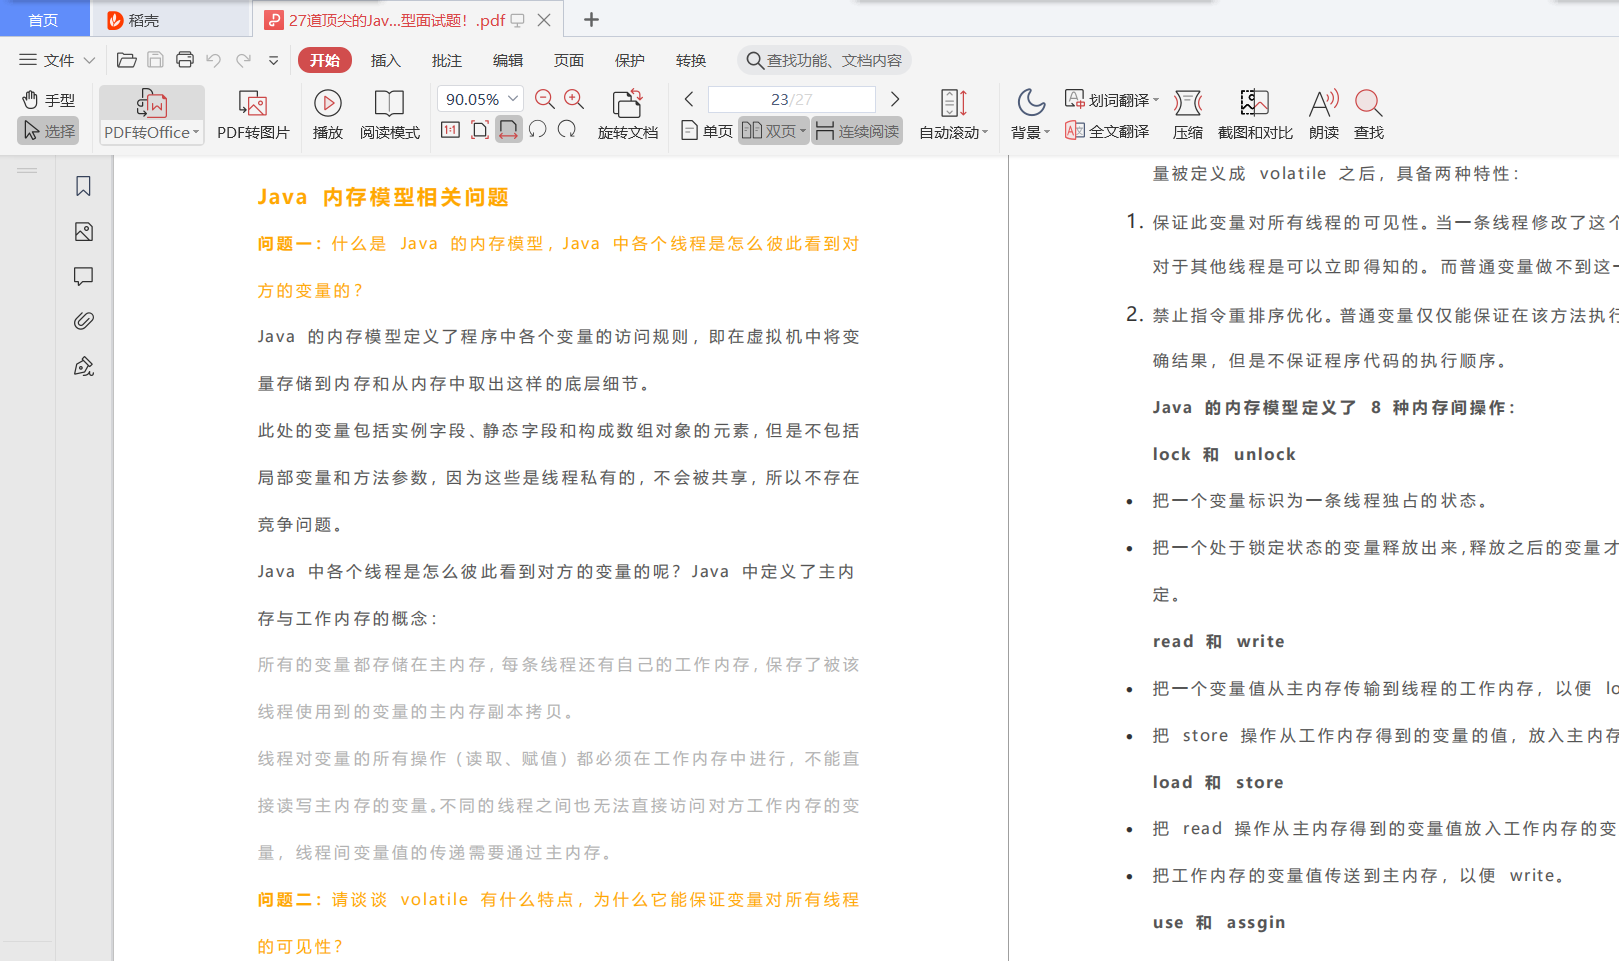Switch to 编辑 ribbon tab

pyautogui.click(x=508, y=60)
